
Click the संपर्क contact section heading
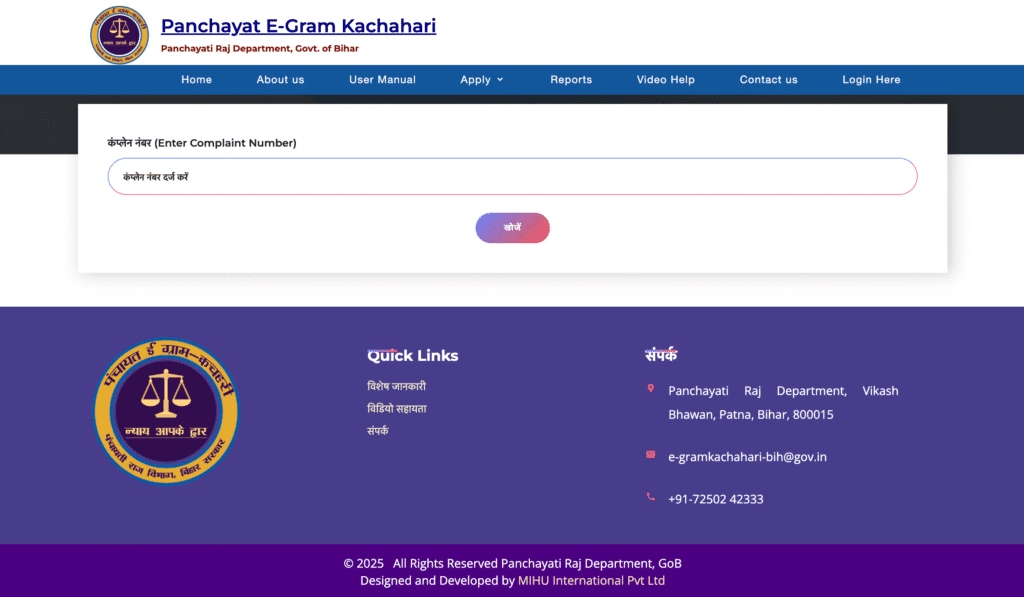click(661, 355)
